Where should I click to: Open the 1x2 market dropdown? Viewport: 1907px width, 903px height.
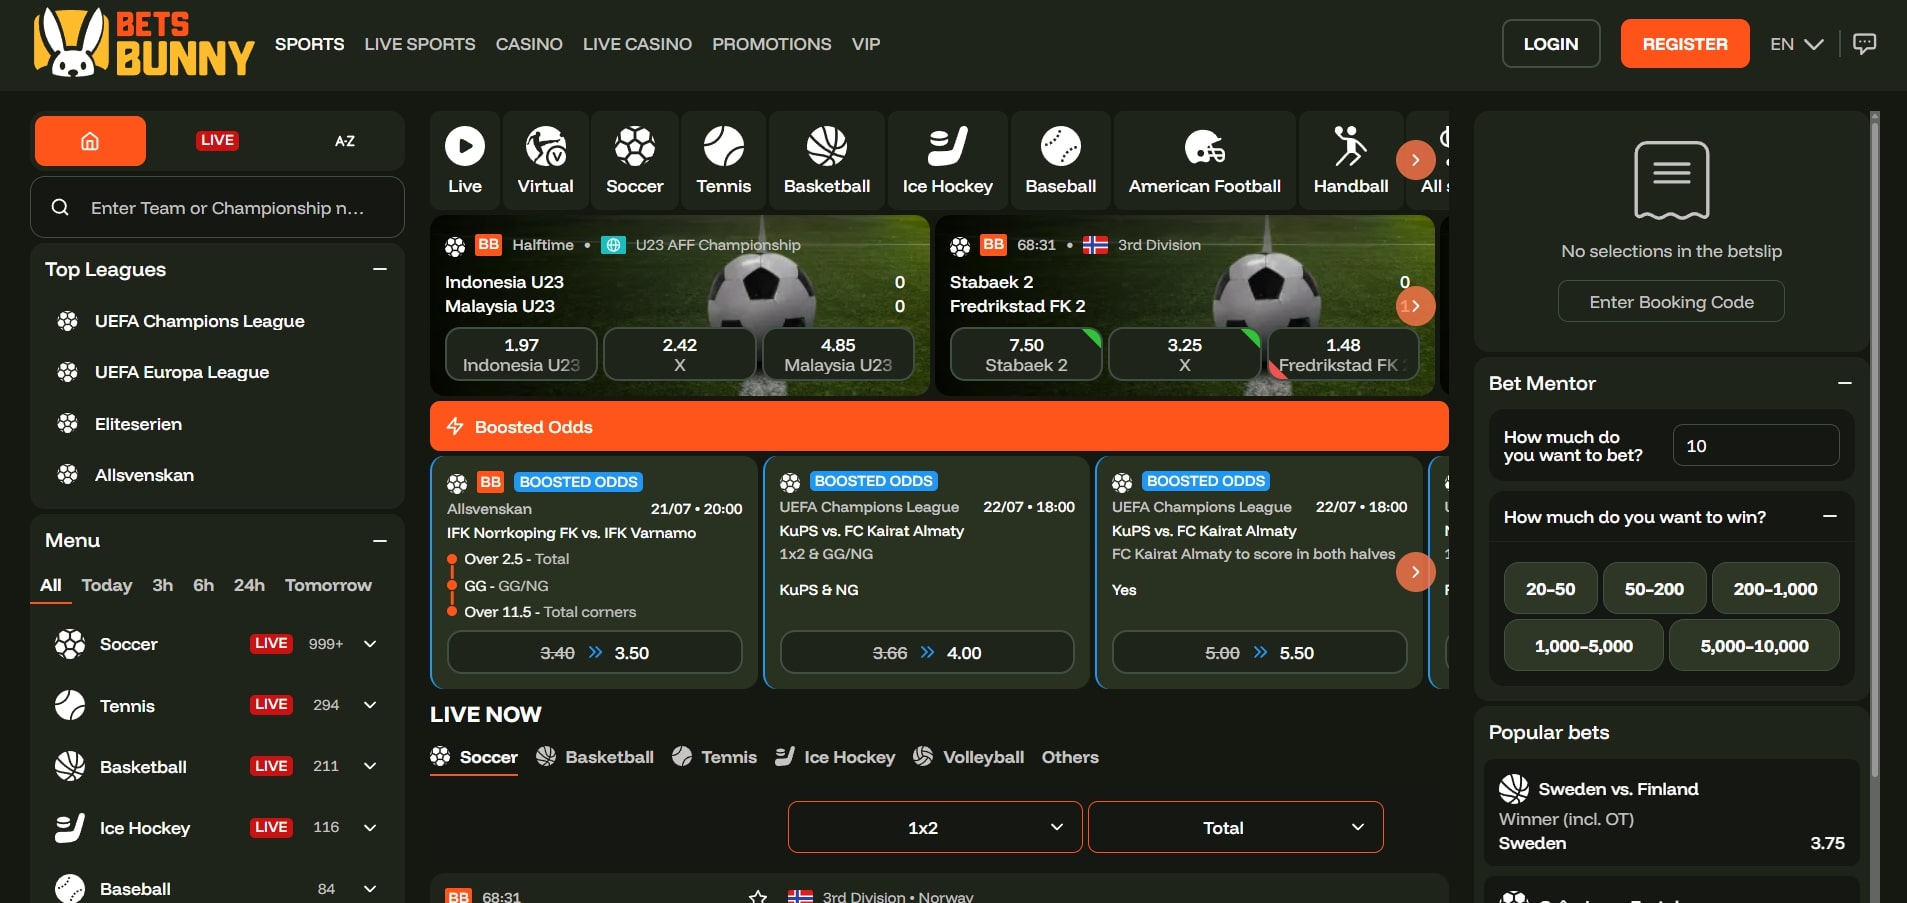pos(934,827)
